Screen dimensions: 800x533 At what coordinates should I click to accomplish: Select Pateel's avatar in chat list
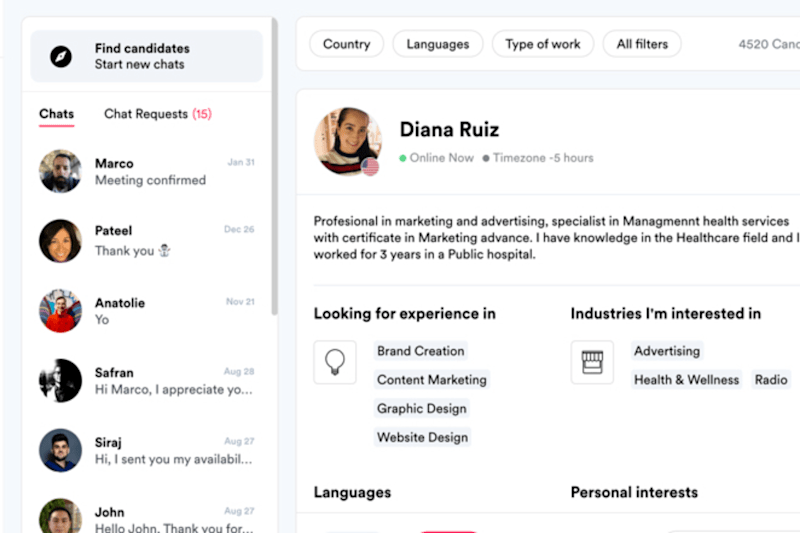tap(60, 241)
